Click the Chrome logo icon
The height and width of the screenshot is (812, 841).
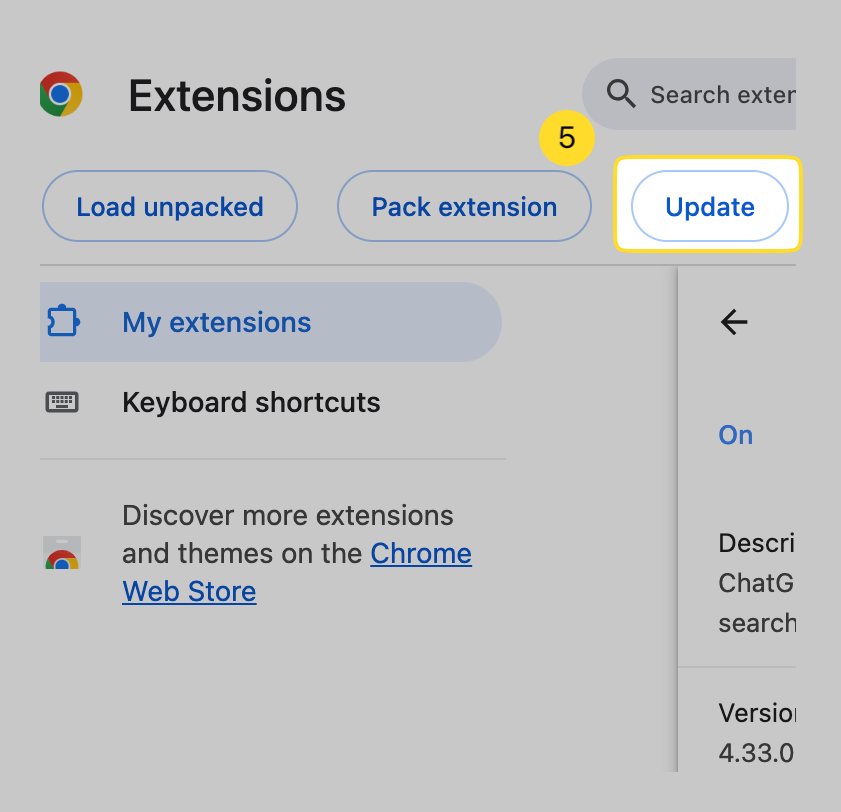point(61,95)
